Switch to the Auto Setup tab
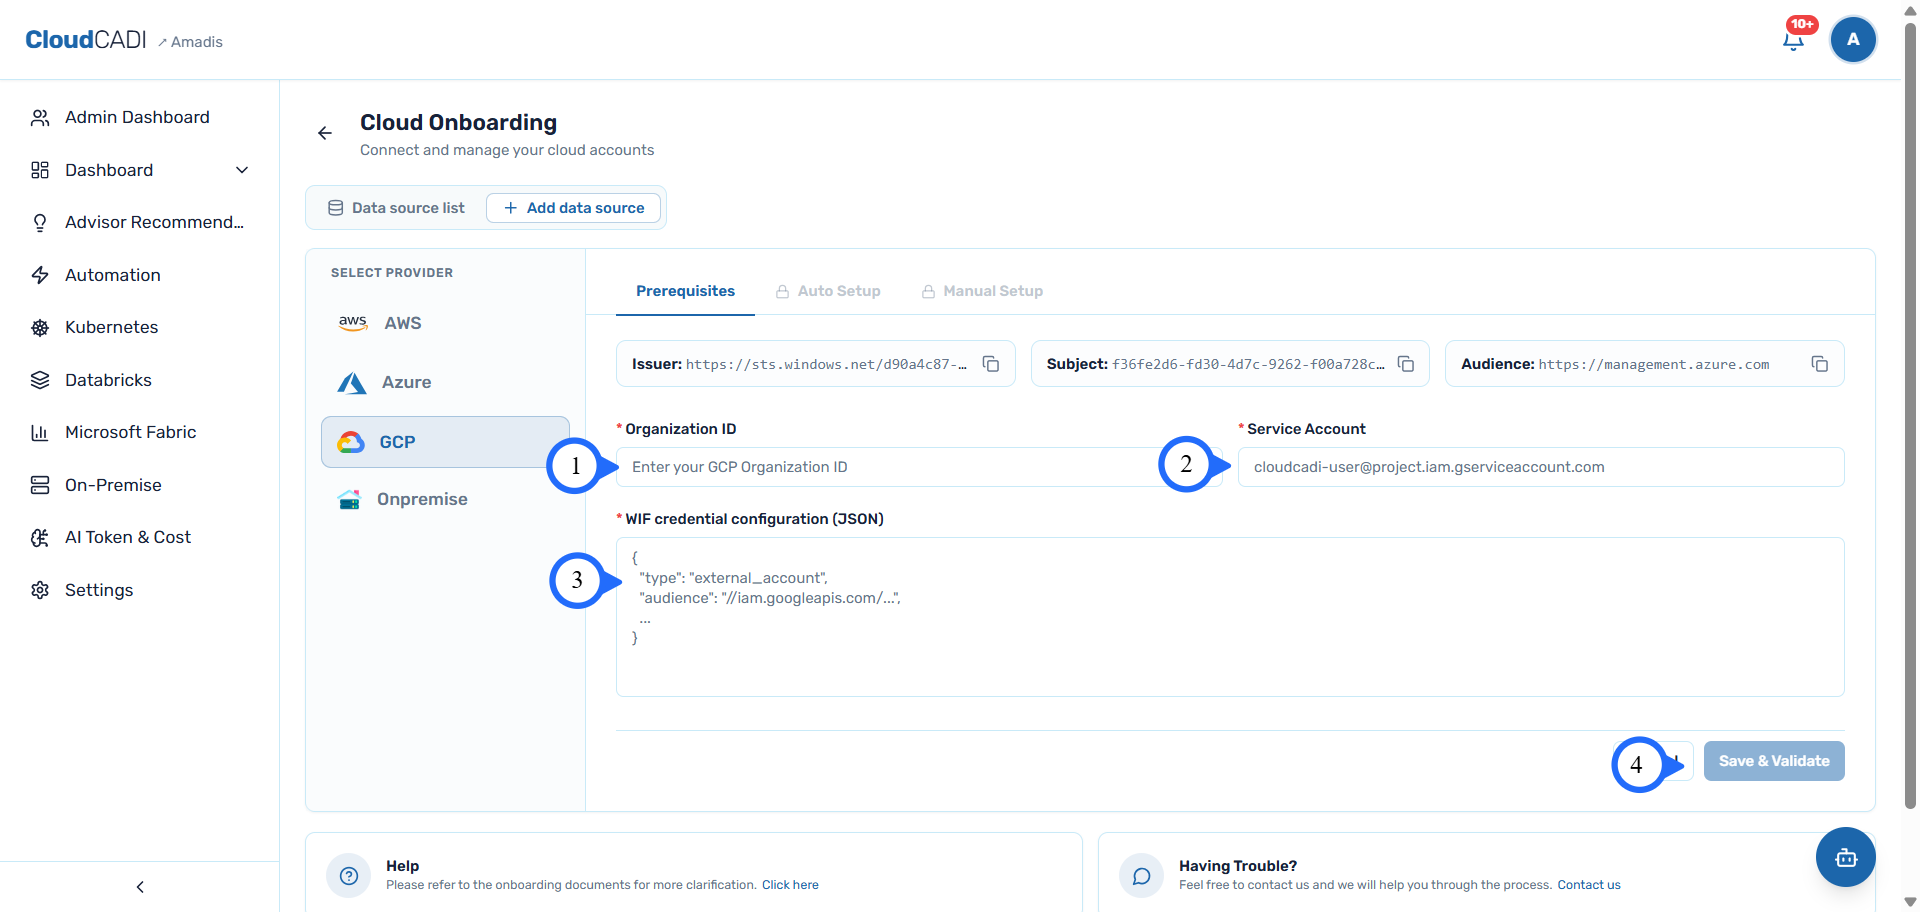Image resolution: width=1920 pixels, height=912 pixels. point(828,291)
